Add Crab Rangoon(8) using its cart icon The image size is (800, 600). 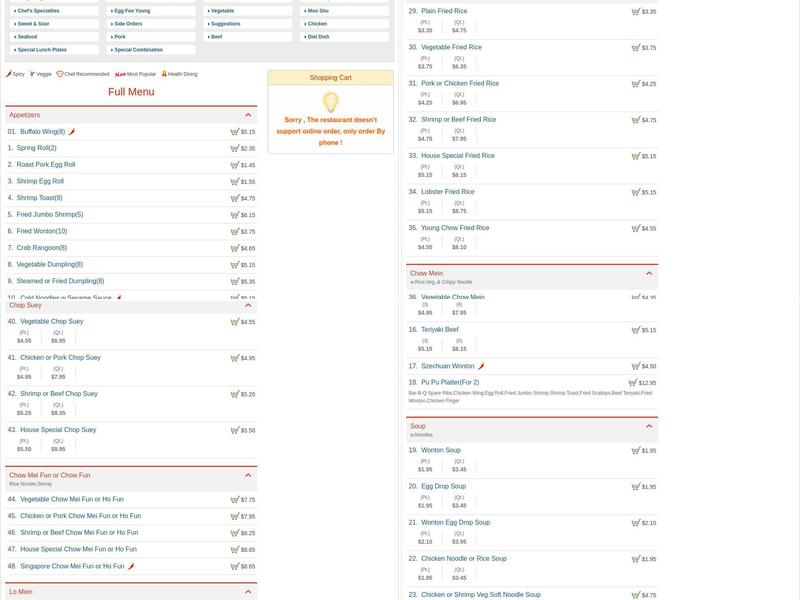pyautogui.click(x=235, y=248)
